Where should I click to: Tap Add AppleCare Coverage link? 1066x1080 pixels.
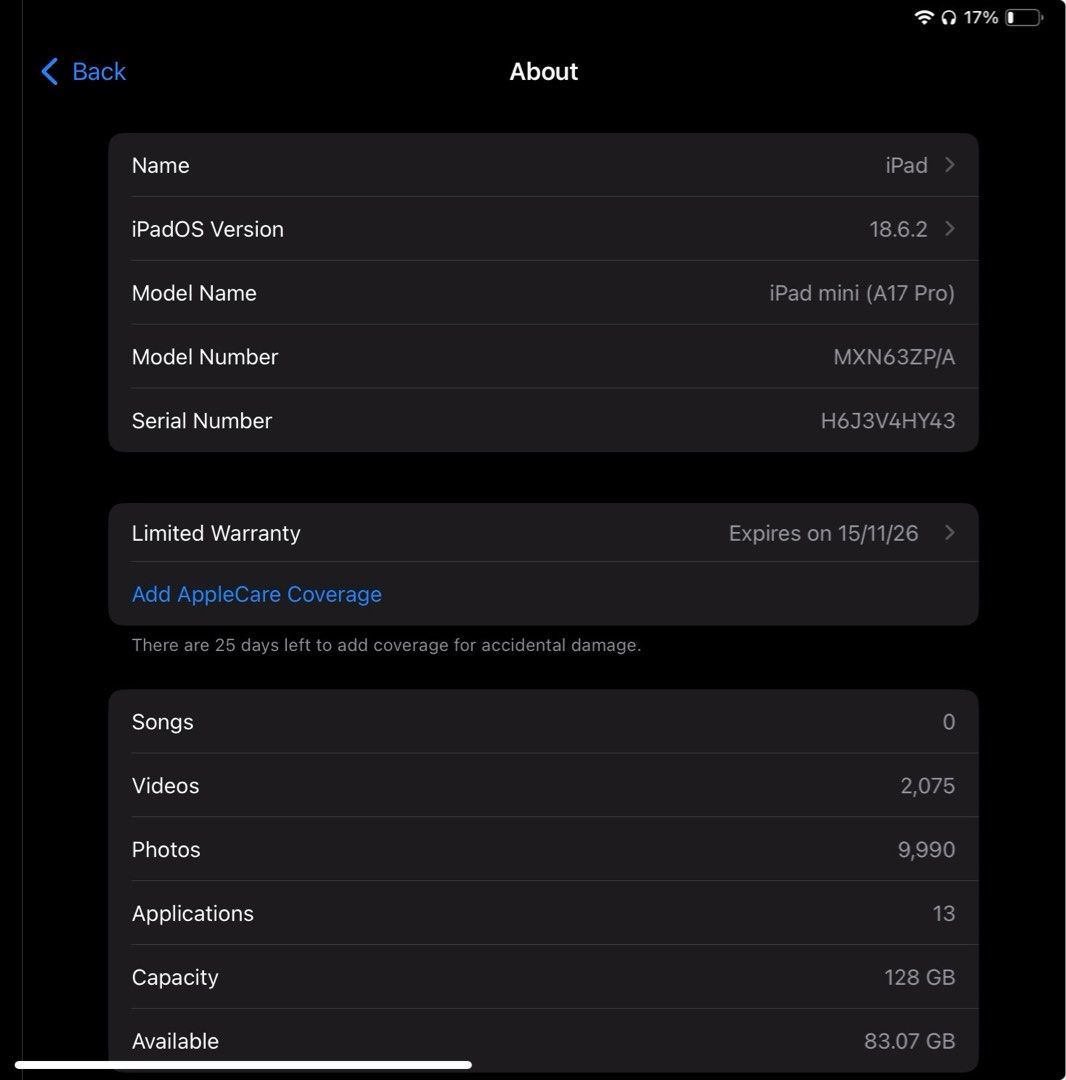[257, 594]
